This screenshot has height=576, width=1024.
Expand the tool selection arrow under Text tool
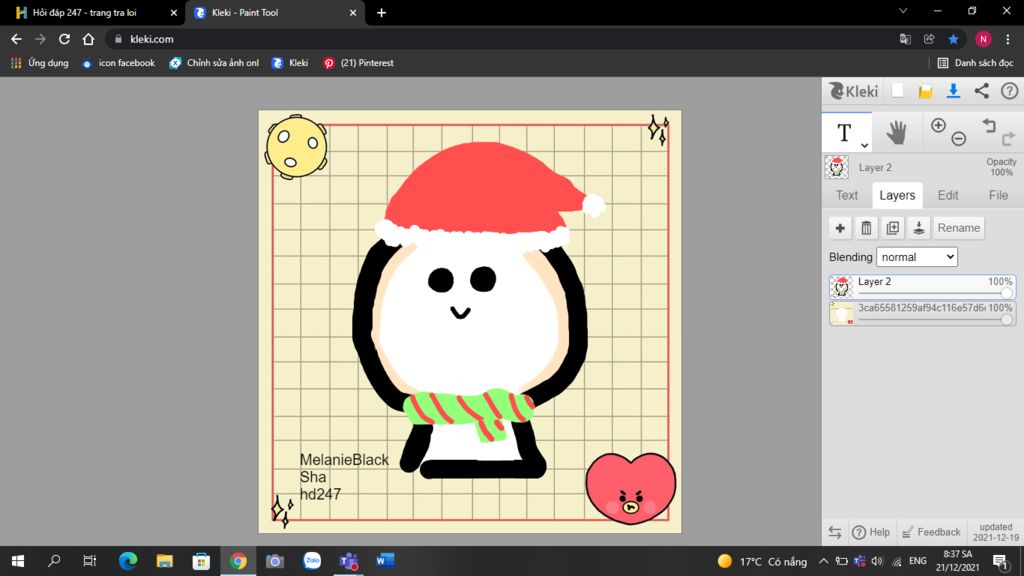click(x=865, y=146)
